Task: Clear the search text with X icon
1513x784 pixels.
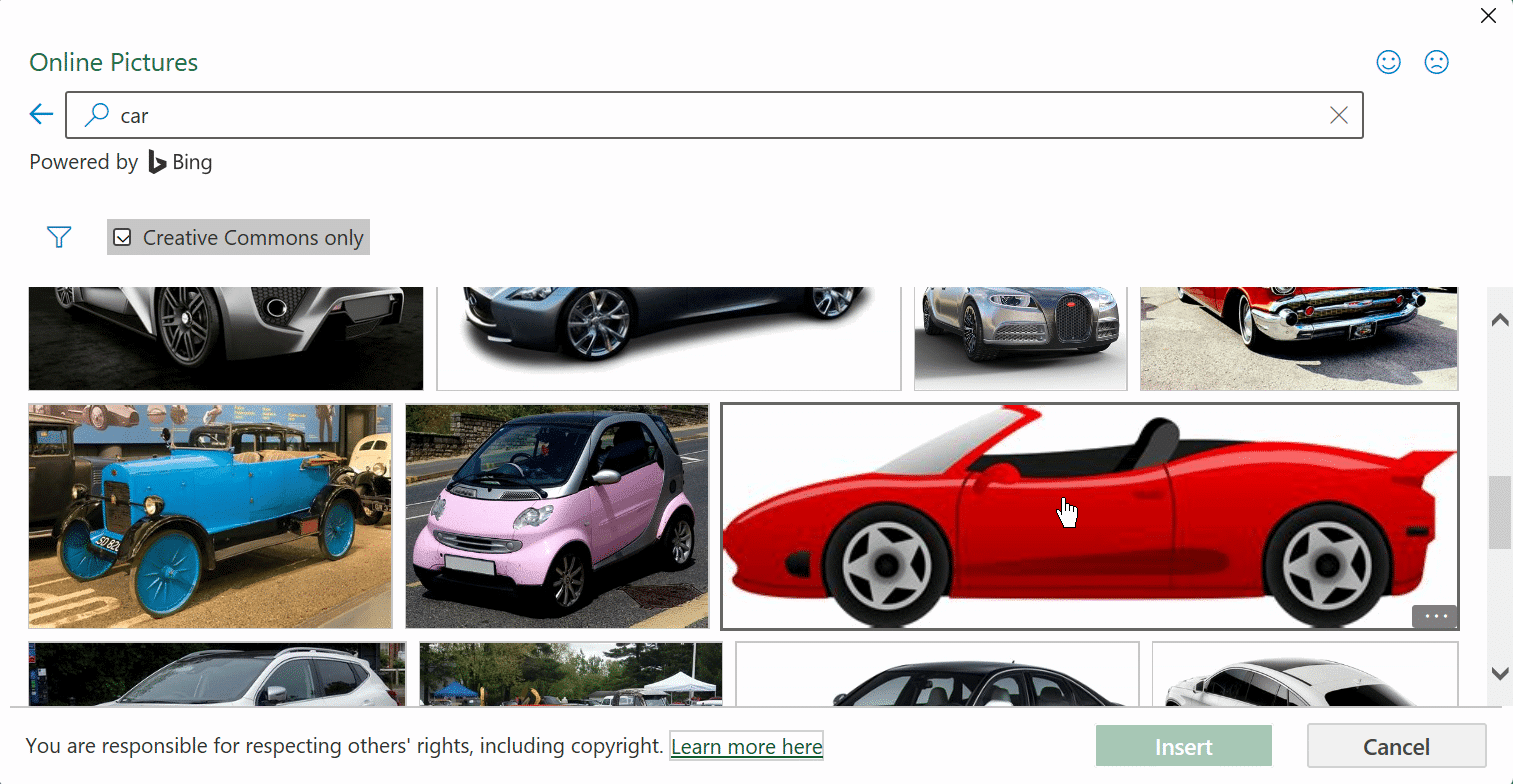Action: click(x=1338, y=115)
